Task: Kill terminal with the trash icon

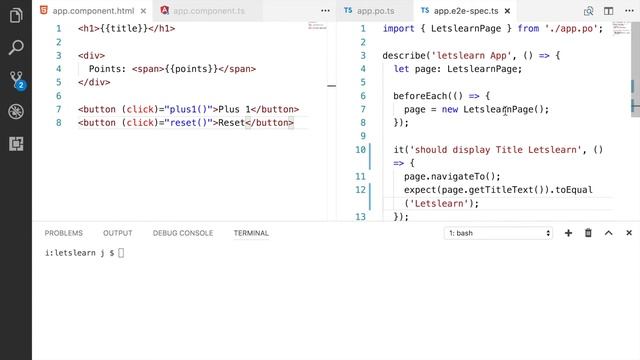Action: pyautogui.click(x=588, y=233)
